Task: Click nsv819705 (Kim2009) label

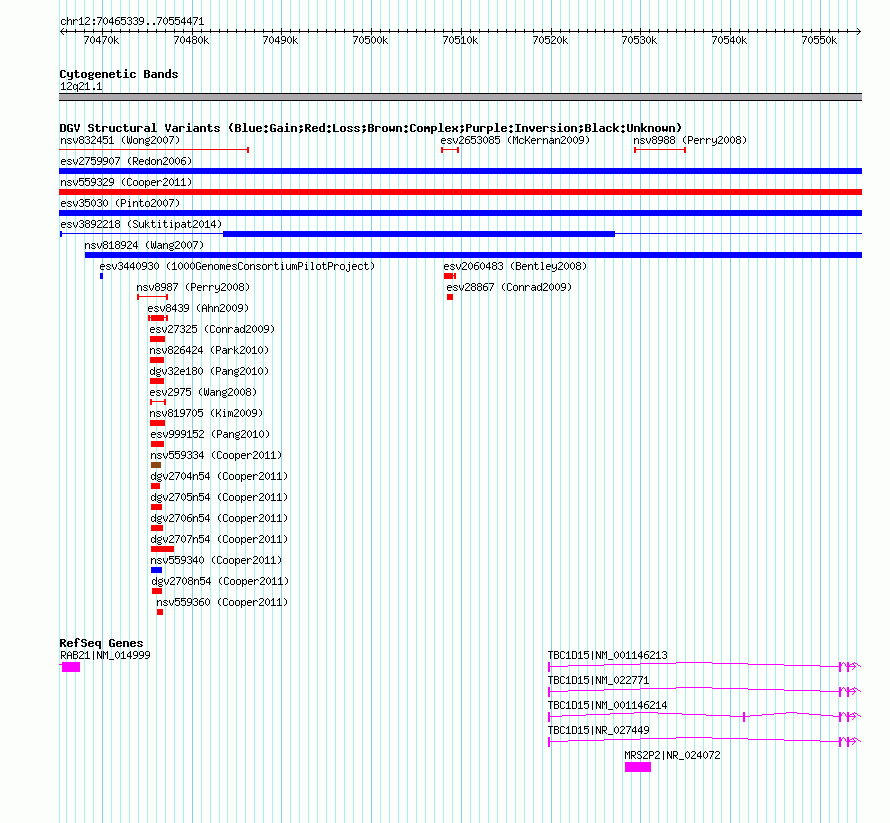Action: click(206, 413)
